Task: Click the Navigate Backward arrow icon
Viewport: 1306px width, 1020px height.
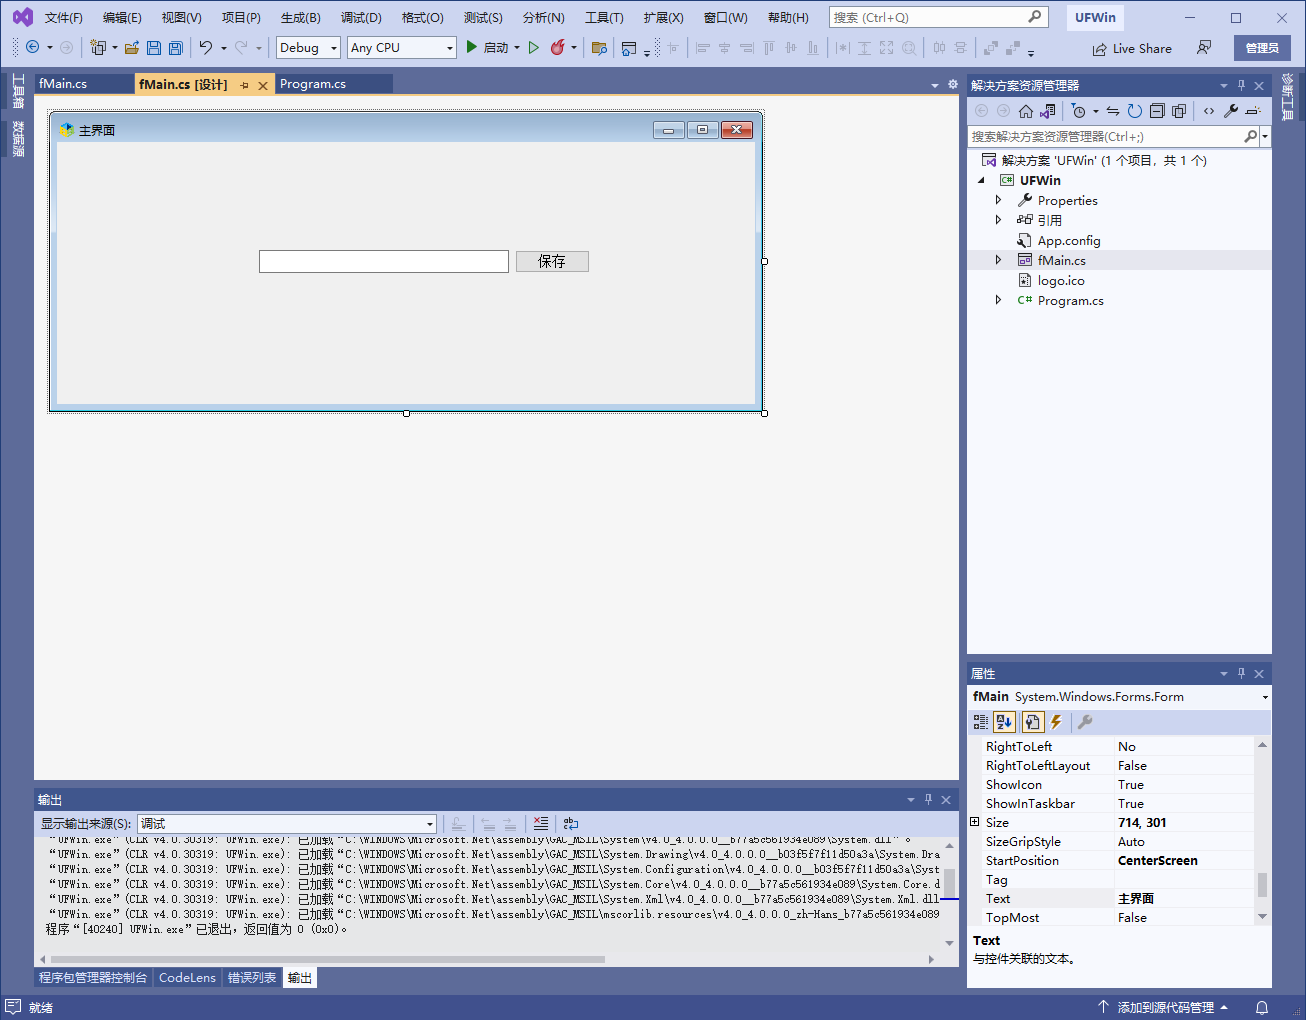Action: (x=33, y=47)
